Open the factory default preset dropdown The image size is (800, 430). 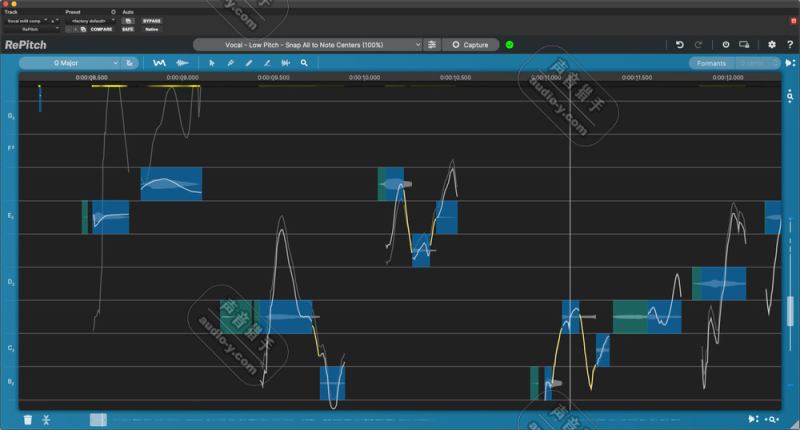(x=90, y=20)
